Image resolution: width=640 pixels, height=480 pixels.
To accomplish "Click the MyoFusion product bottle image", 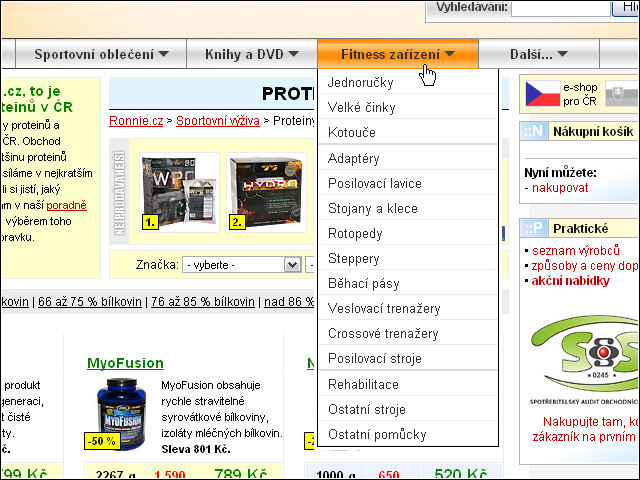I will 122,413.
